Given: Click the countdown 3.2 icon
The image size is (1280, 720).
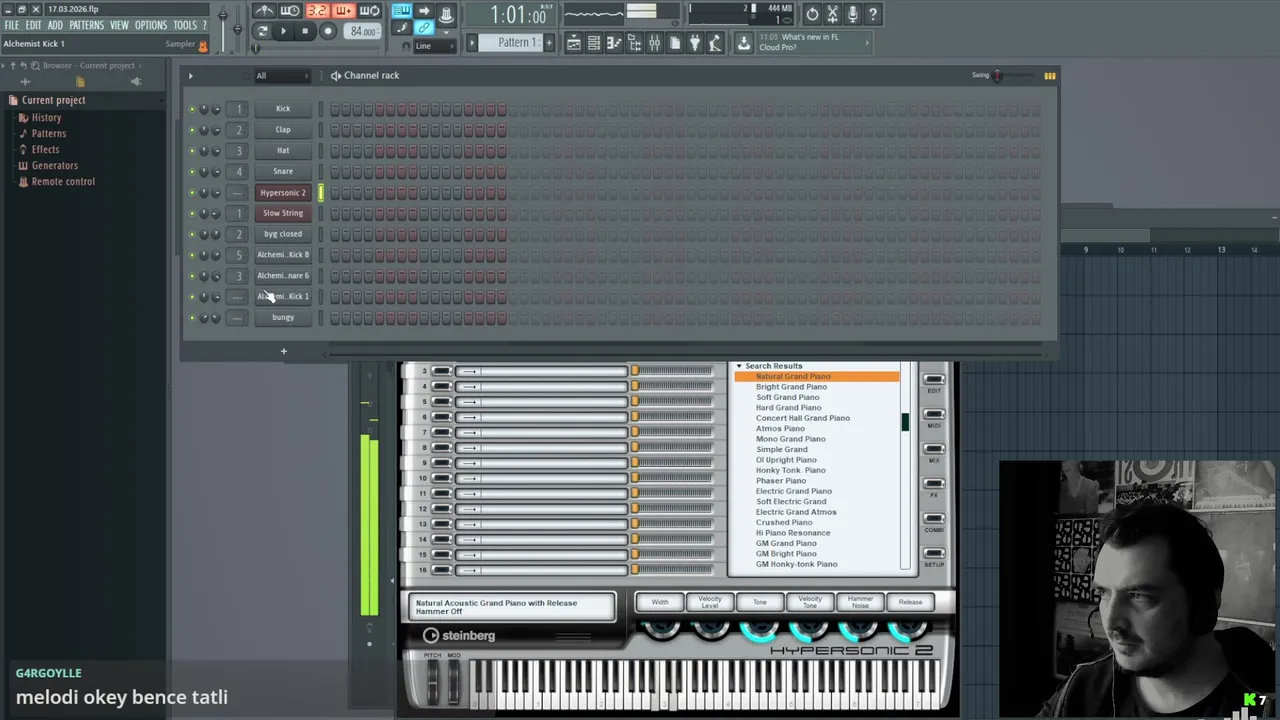Looking at the screenshot, I should click(x=317, y=11).
